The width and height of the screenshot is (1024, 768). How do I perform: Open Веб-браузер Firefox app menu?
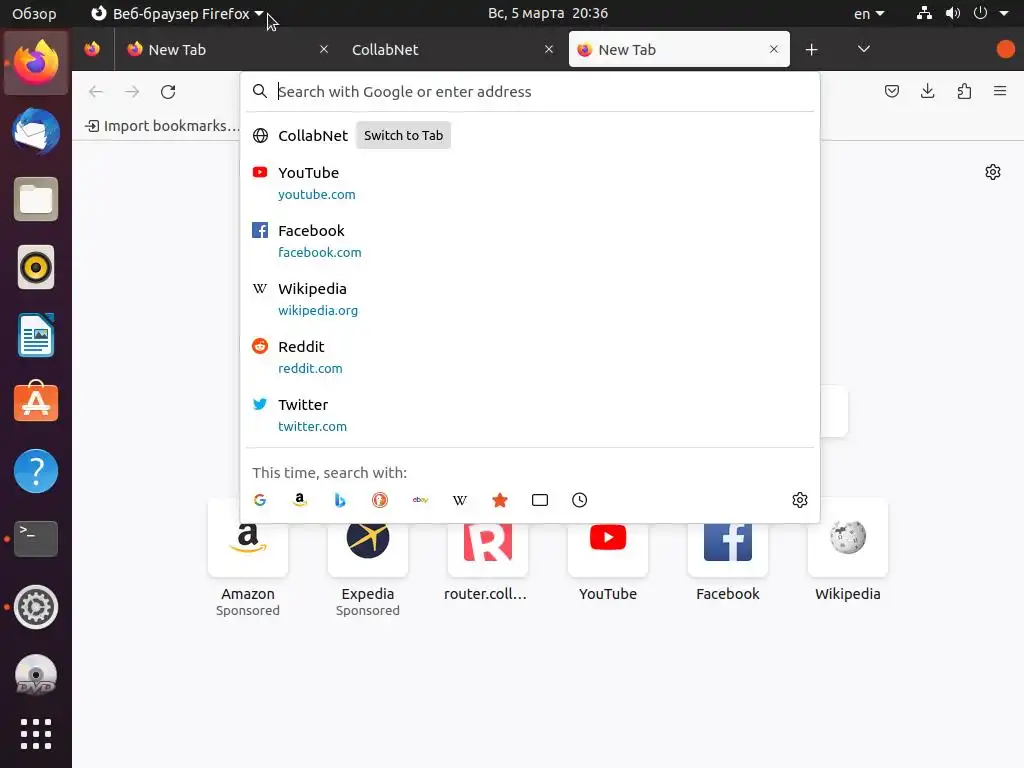tap(177, 13)
